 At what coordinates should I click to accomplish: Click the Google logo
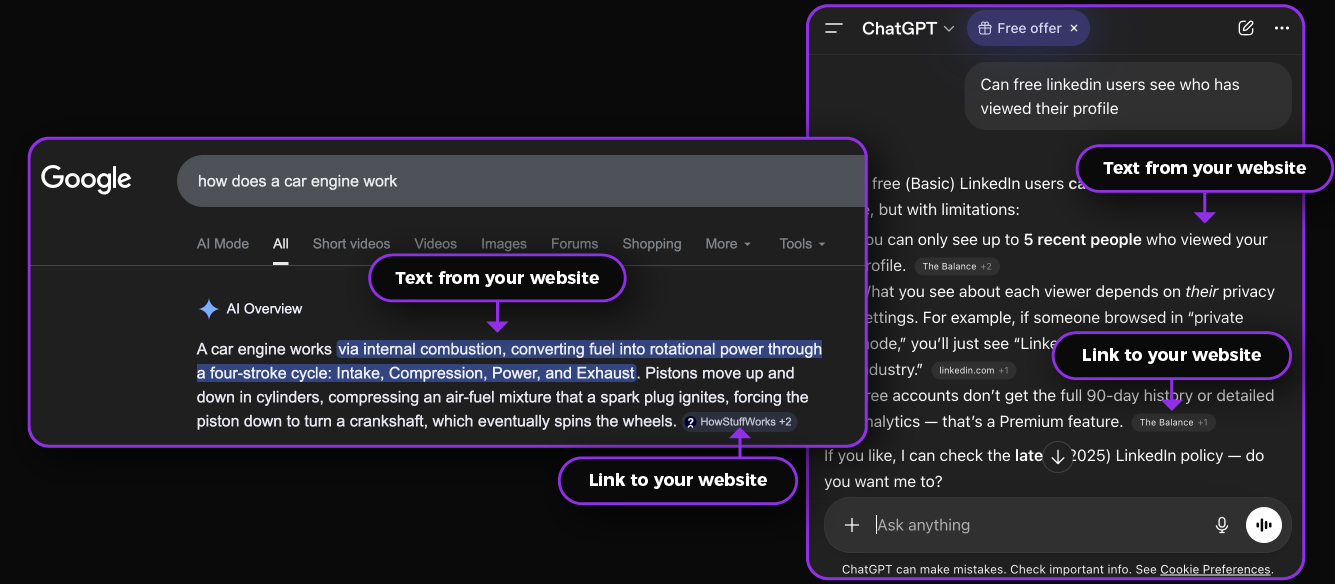point(87,180)
